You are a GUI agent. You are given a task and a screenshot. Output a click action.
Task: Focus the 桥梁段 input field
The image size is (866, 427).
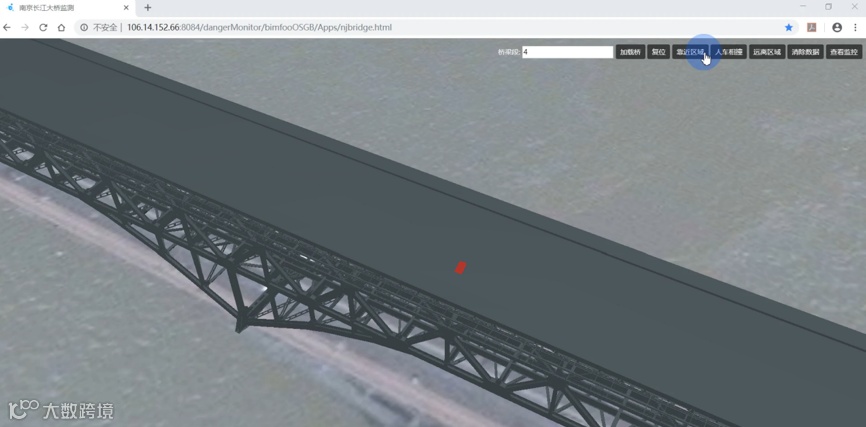tap(567, 52)
